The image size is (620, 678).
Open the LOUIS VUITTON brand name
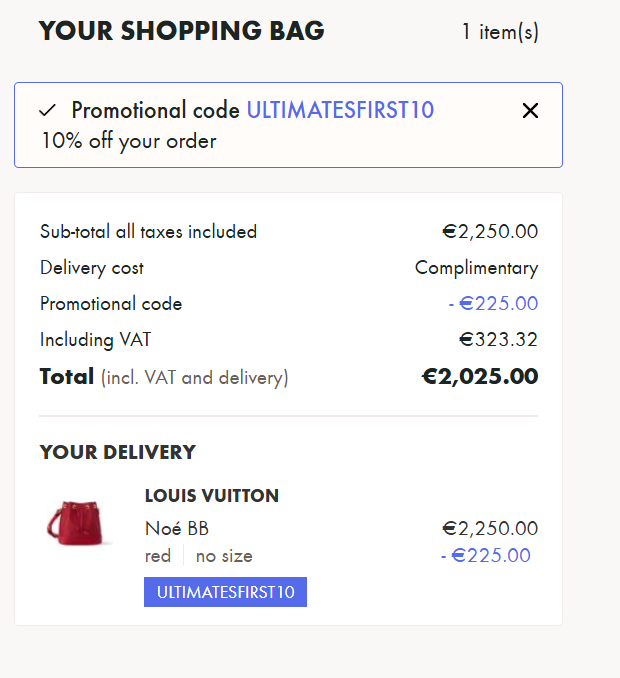click(x=212, y=496)
